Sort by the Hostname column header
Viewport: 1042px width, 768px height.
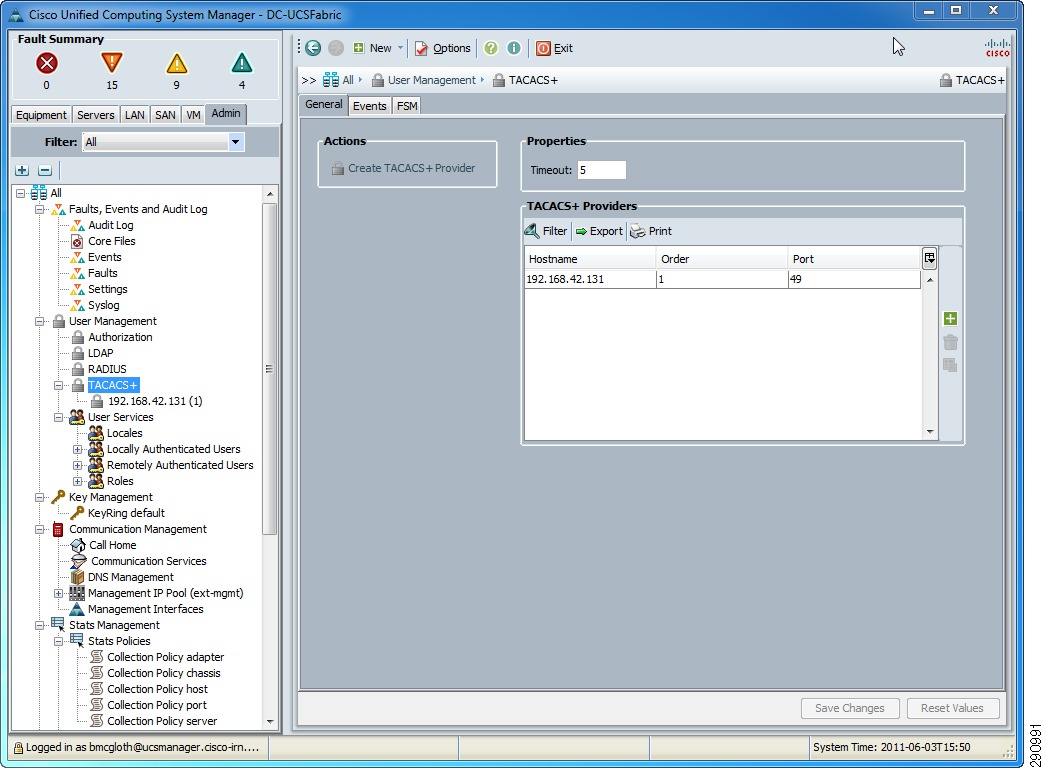point(590,259)
